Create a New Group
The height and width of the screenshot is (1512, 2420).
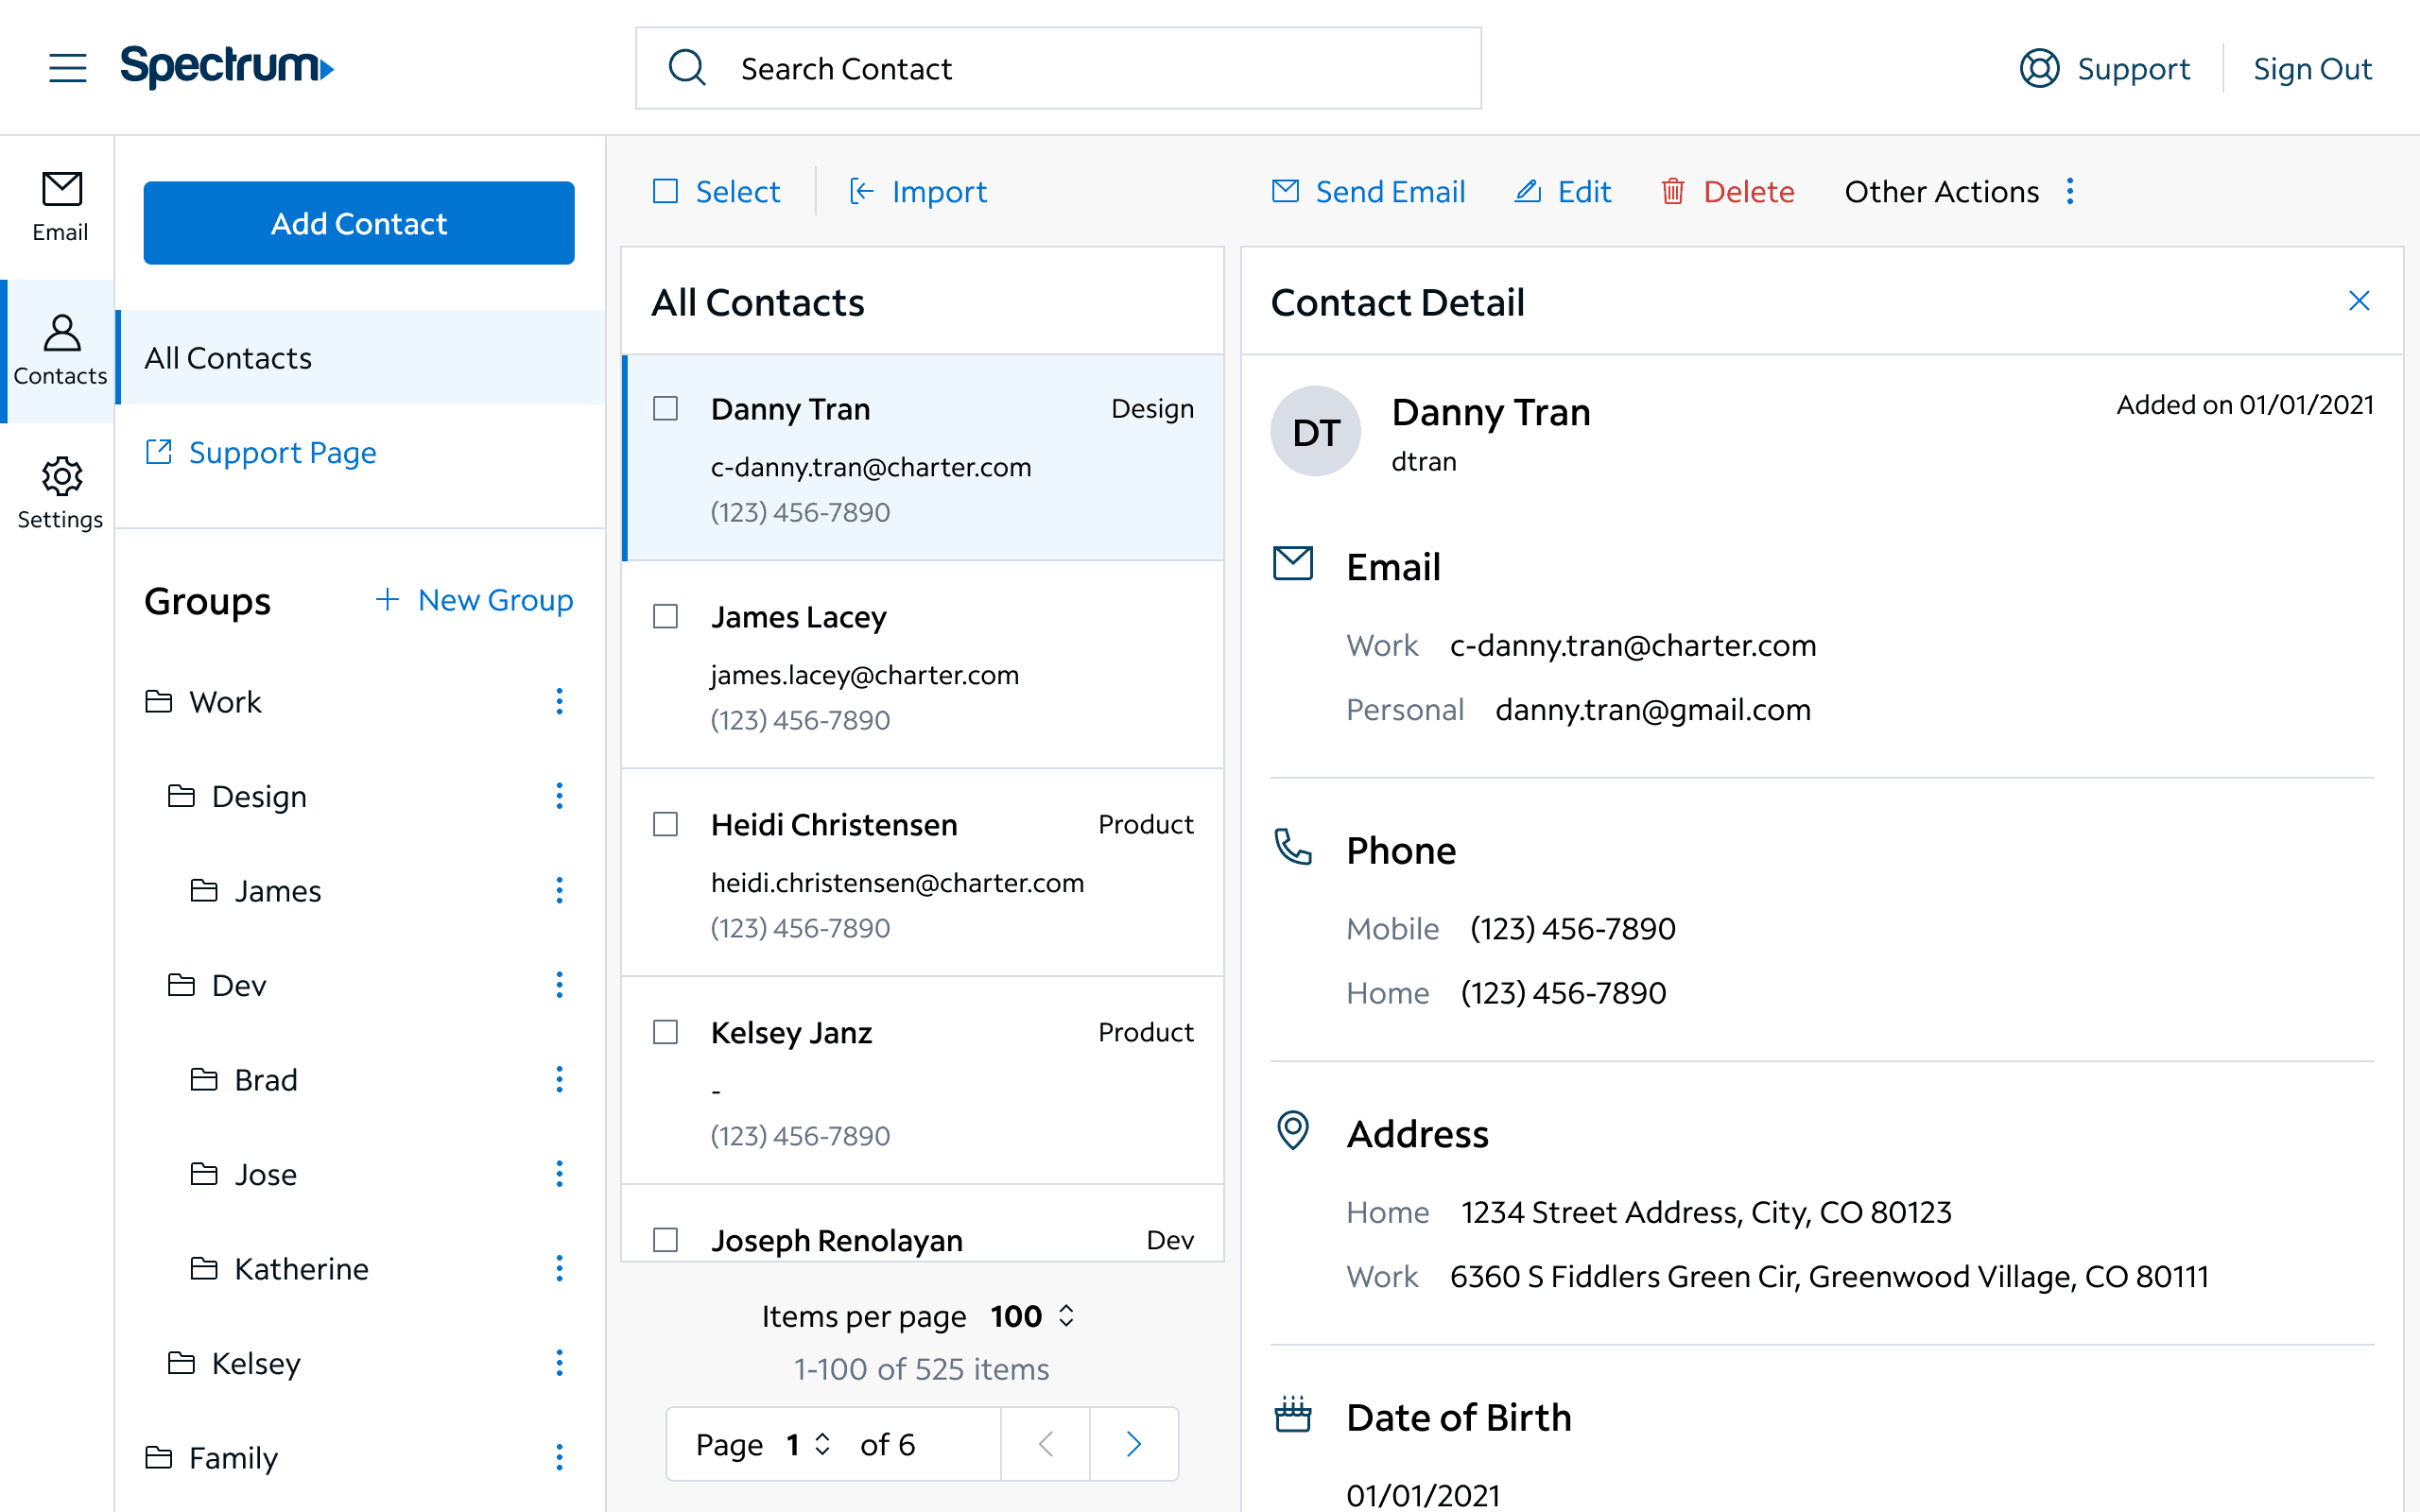[474, 600]
